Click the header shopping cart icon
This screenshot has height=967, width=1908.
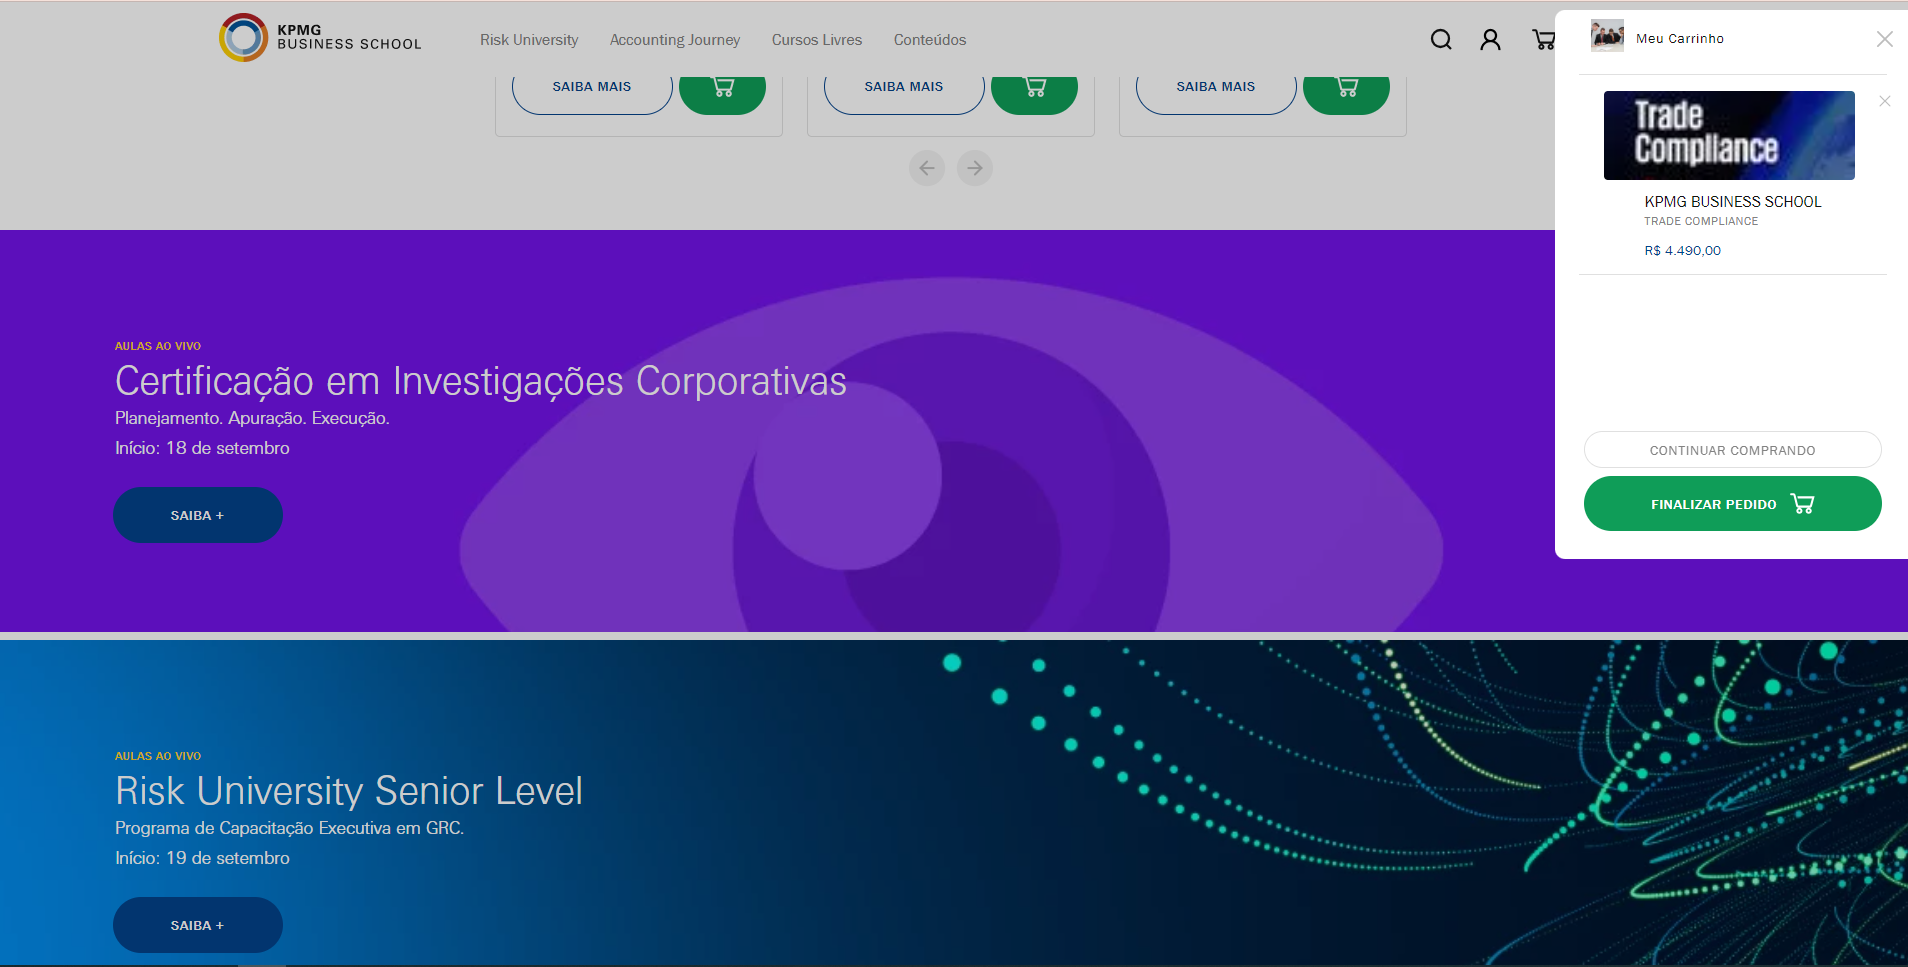[x=1543, y=39]
